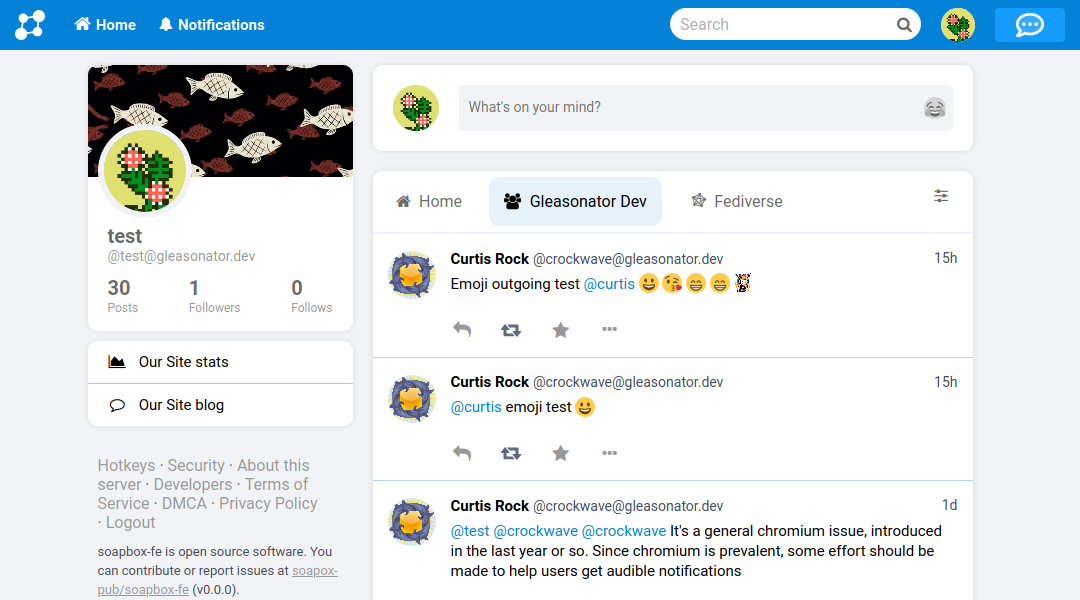Favorite the '@curtis emoji test' post

pos(561,453)
